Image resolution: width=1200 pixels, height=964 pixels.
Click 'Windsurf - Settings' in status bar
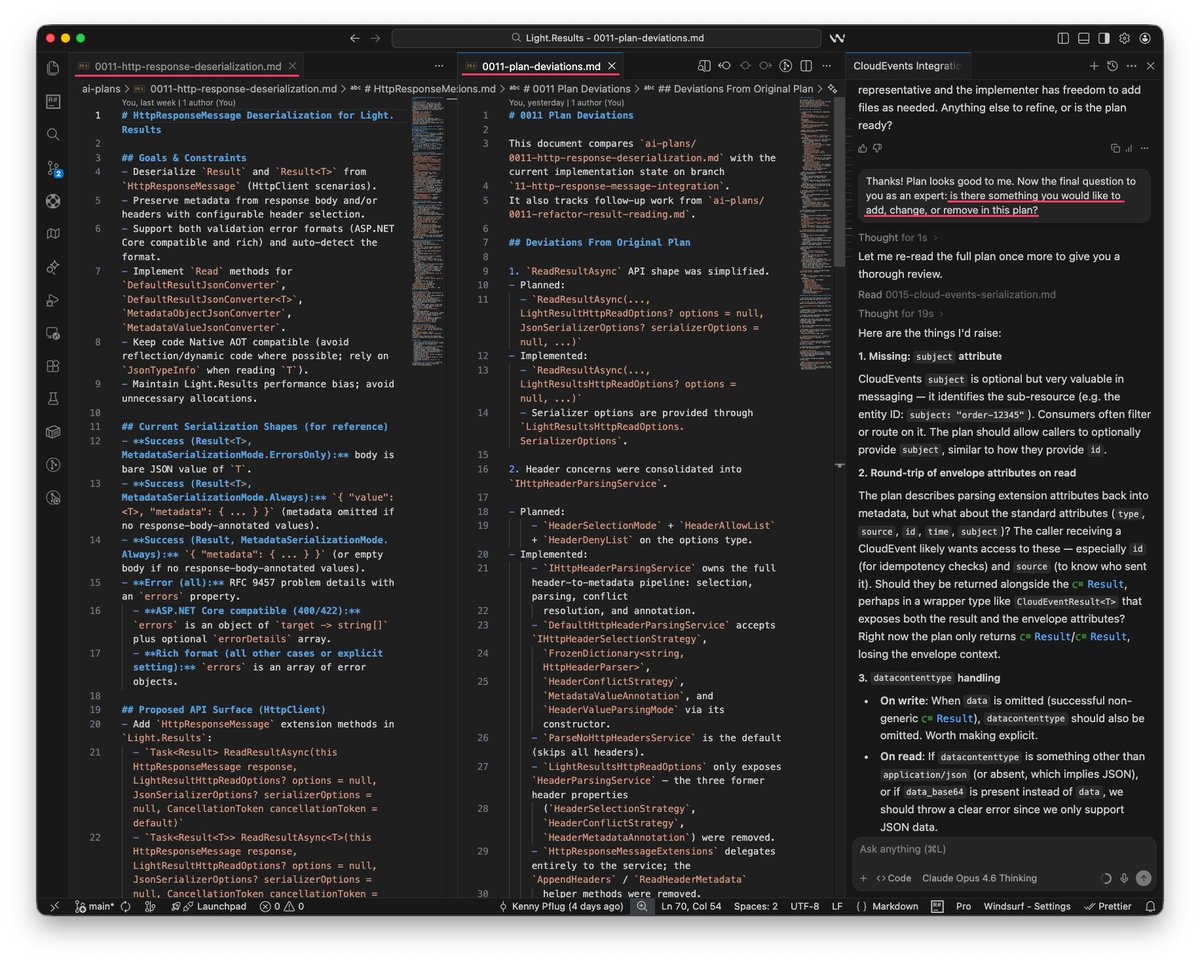(x=1027, y=906)
